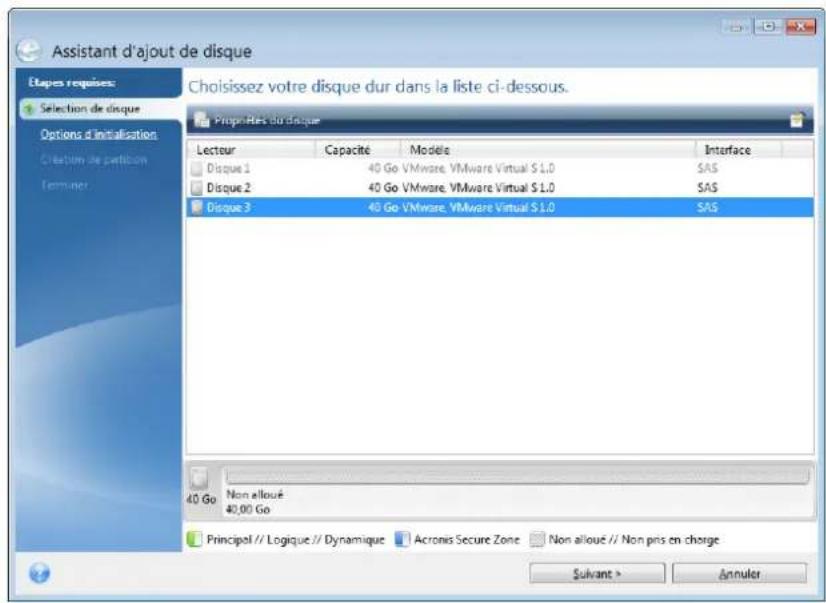826x603 pixels.
Task: Click the green arrow step icon
Action: pos(30,109)
